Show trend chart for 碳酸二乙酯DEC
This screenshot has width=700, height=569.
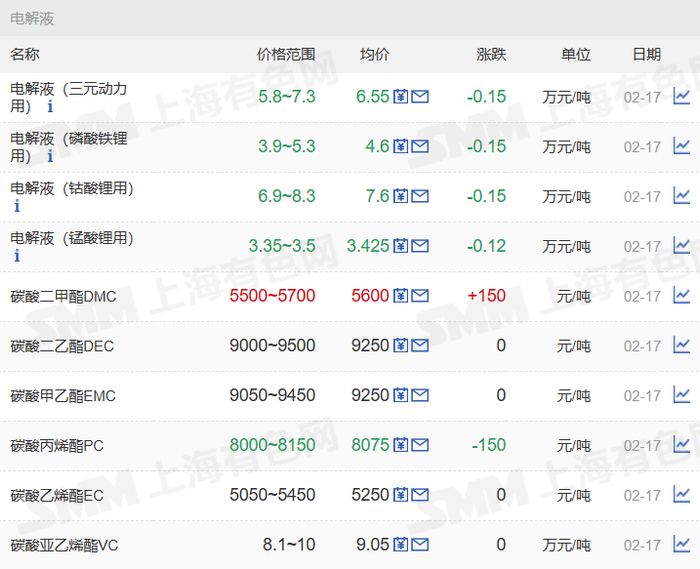point(681,345)
